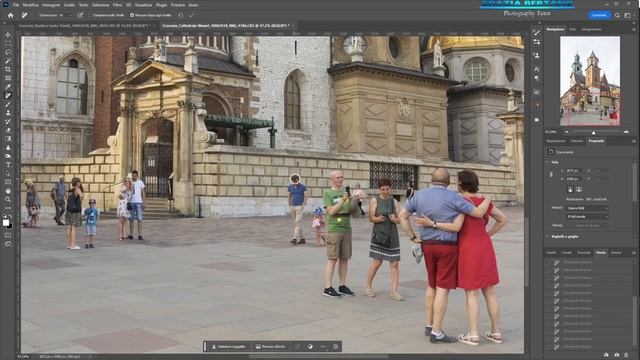Open the tool preset picker
Screen dimensions: 640x360
(24, 15)
